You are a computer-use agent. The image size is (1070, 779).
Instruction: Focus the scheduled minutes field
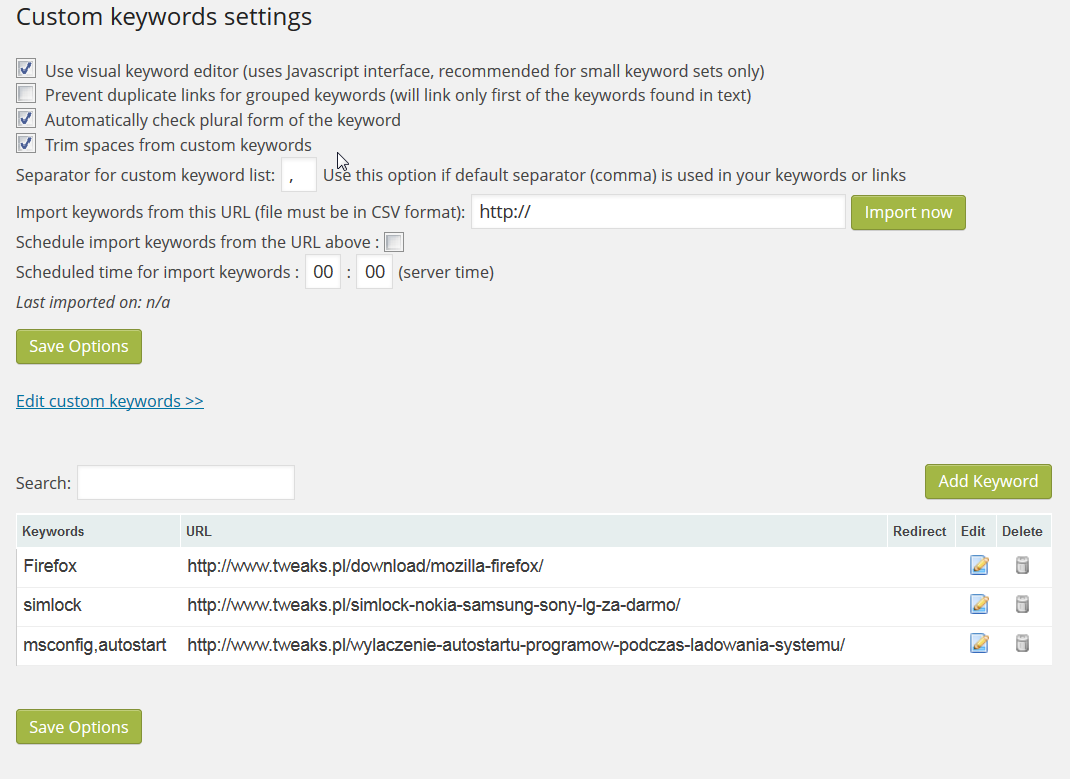(x=375, y=272)
